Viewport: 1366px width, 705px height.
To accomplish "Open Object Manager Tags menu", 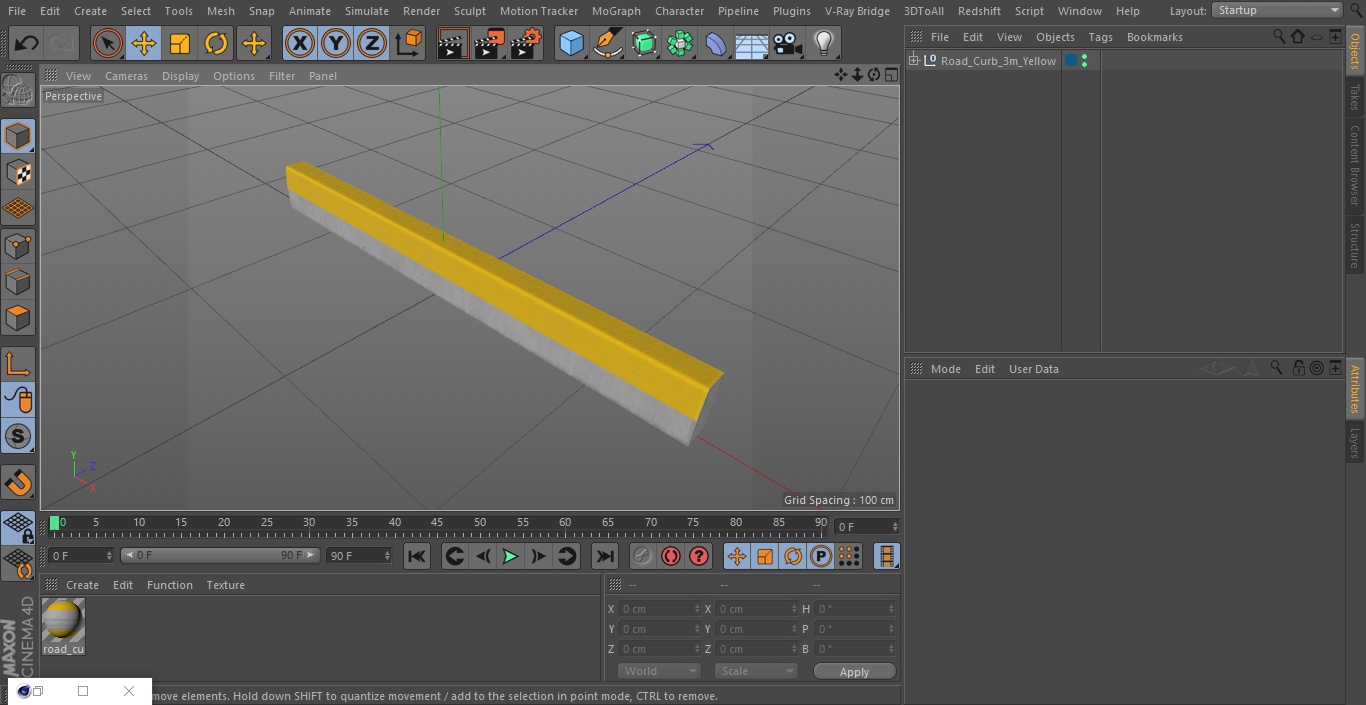I will (1100, 37).
